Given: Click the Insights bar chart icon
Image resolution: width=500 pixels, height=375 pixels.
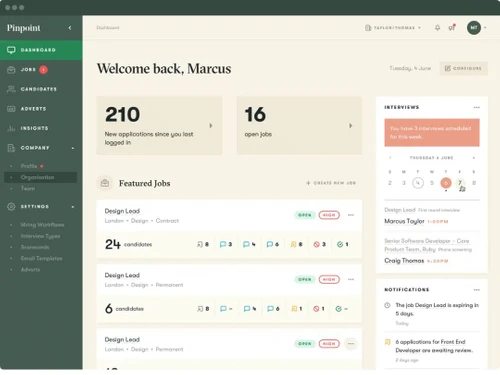Looking at the screenshot, I should pyautogui.click(x=11, y=128).
